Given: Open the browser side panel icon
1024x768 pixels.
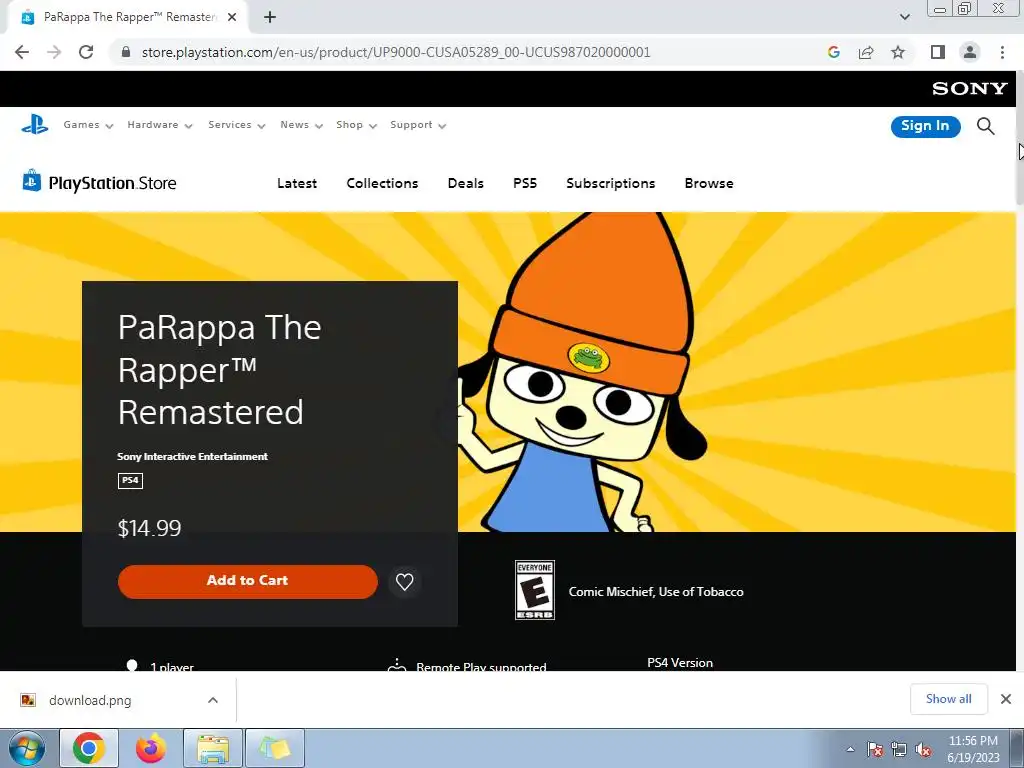Looking at the screenshot, I should [937, 52].
